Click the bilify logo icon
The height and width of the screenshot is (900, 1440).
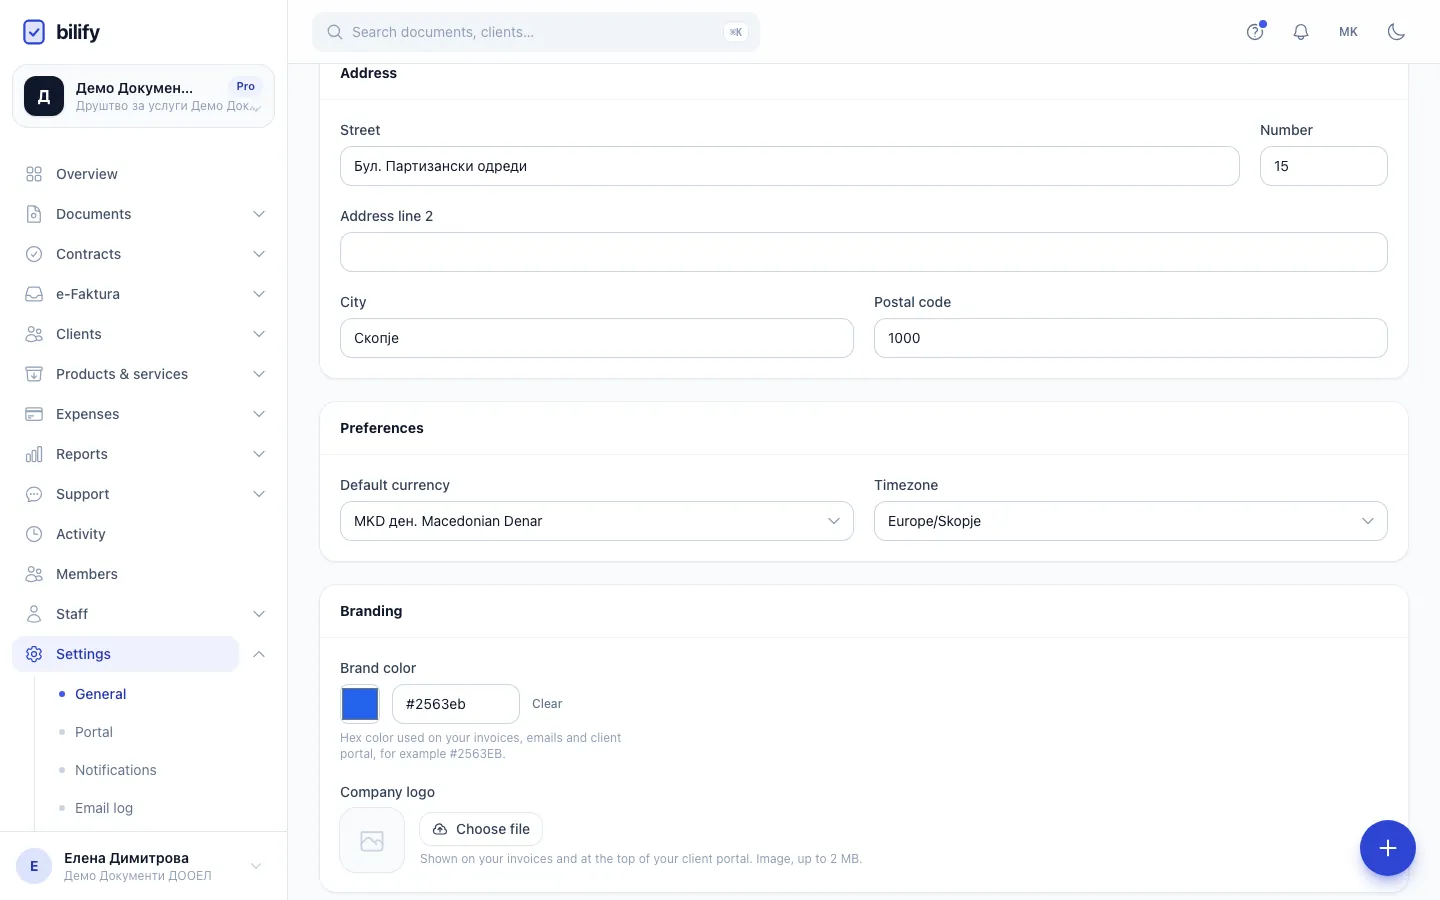coord(34,32)
